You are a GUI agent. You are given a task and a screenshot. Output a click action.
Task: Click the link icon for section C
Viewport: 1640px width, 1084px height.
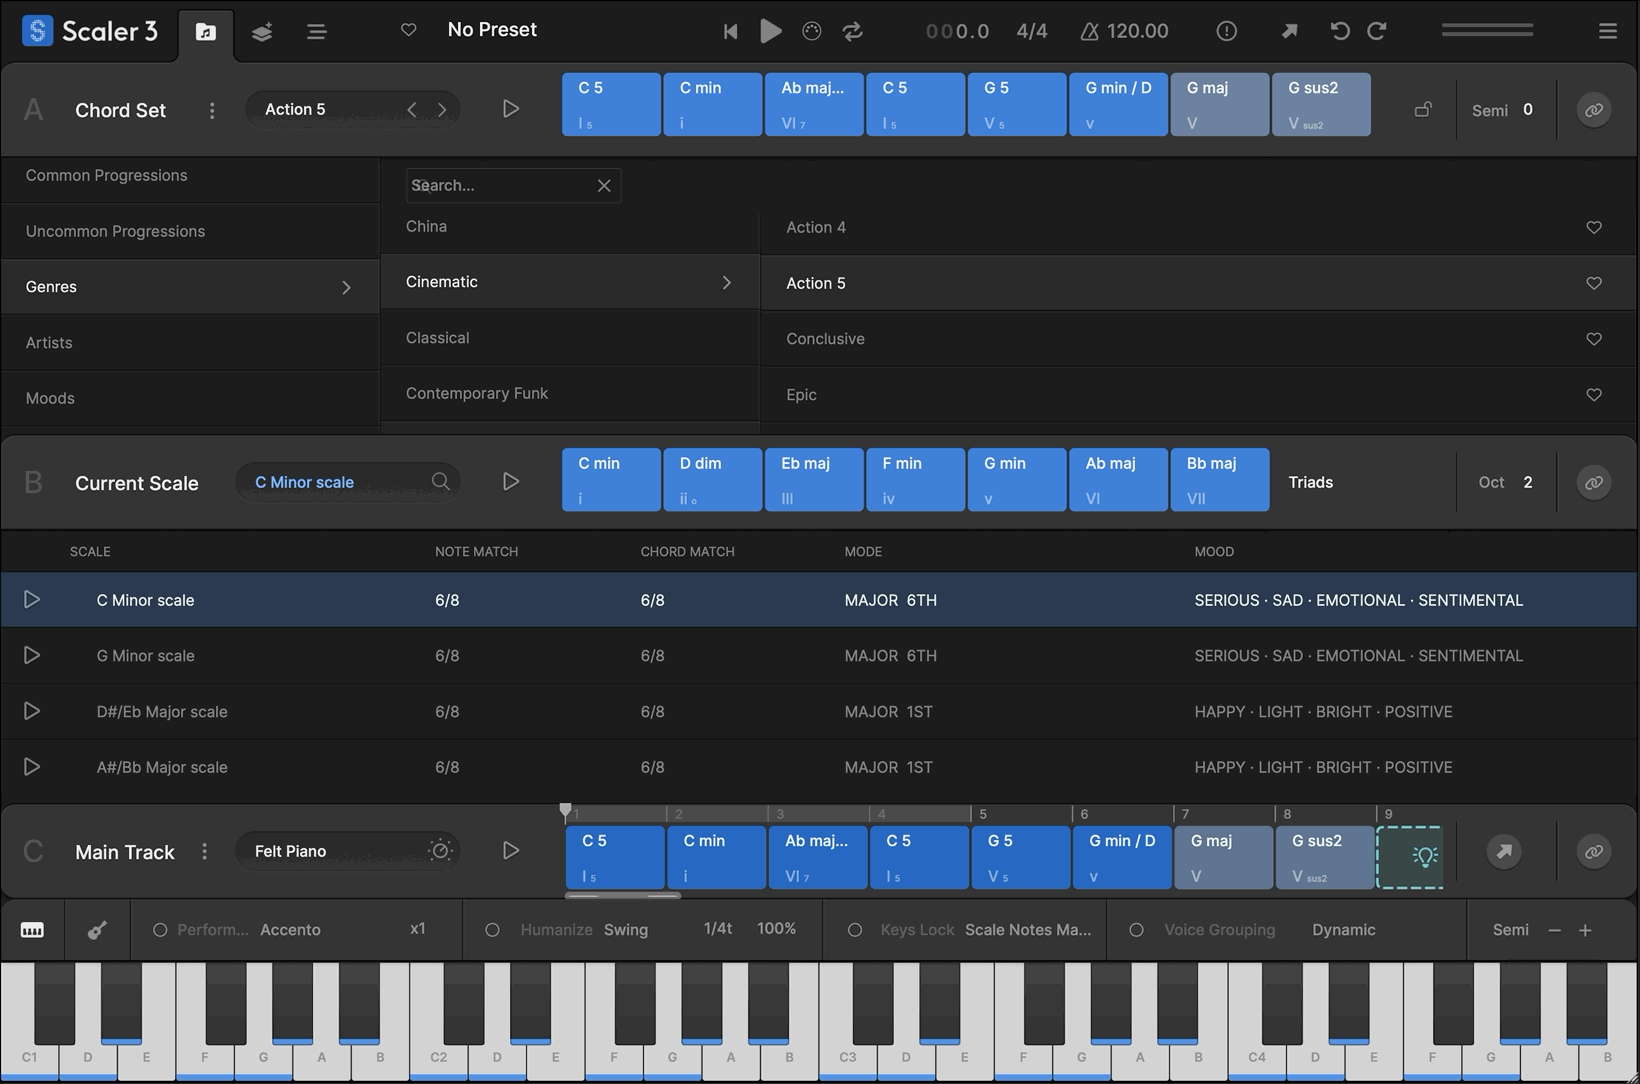tap(1594, 851)
